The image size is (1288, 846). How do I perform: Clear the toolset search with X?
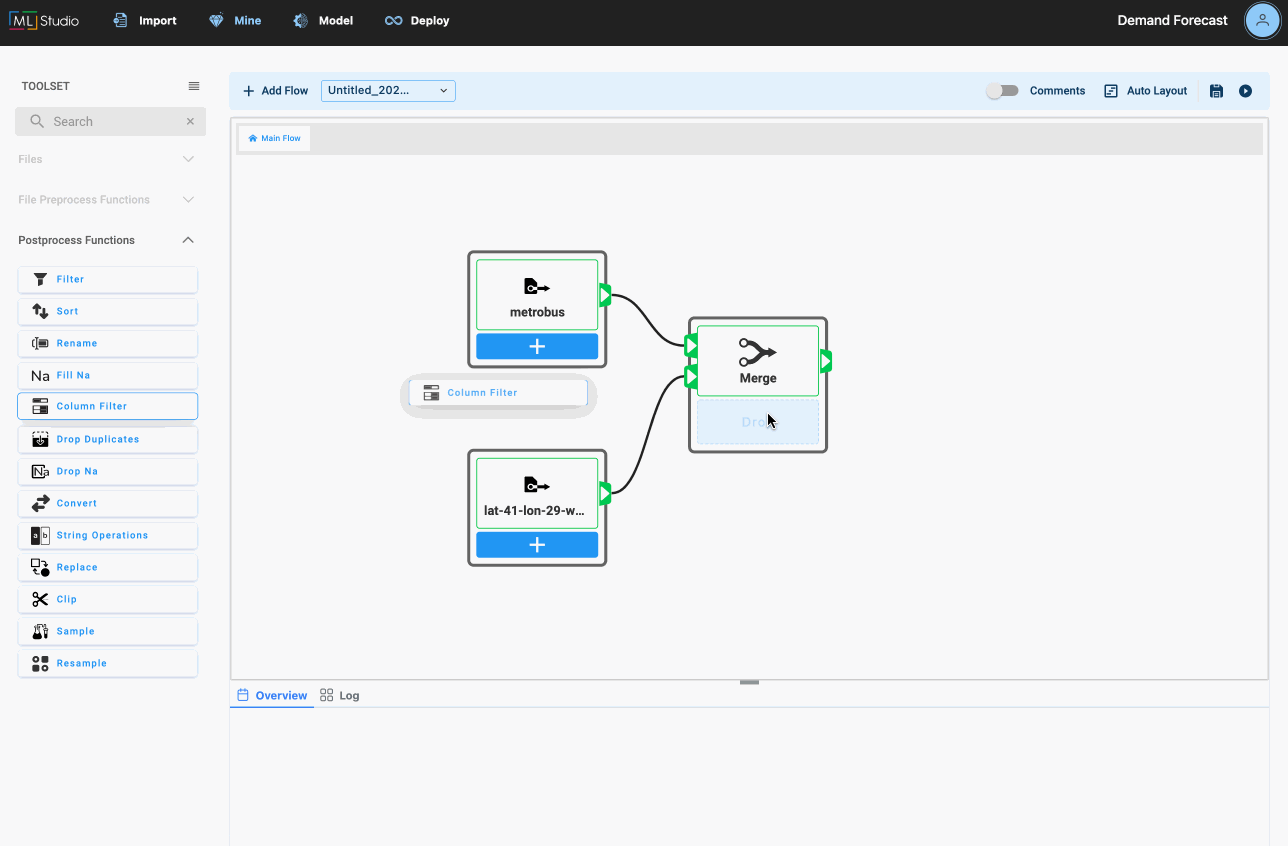[190, 121]
